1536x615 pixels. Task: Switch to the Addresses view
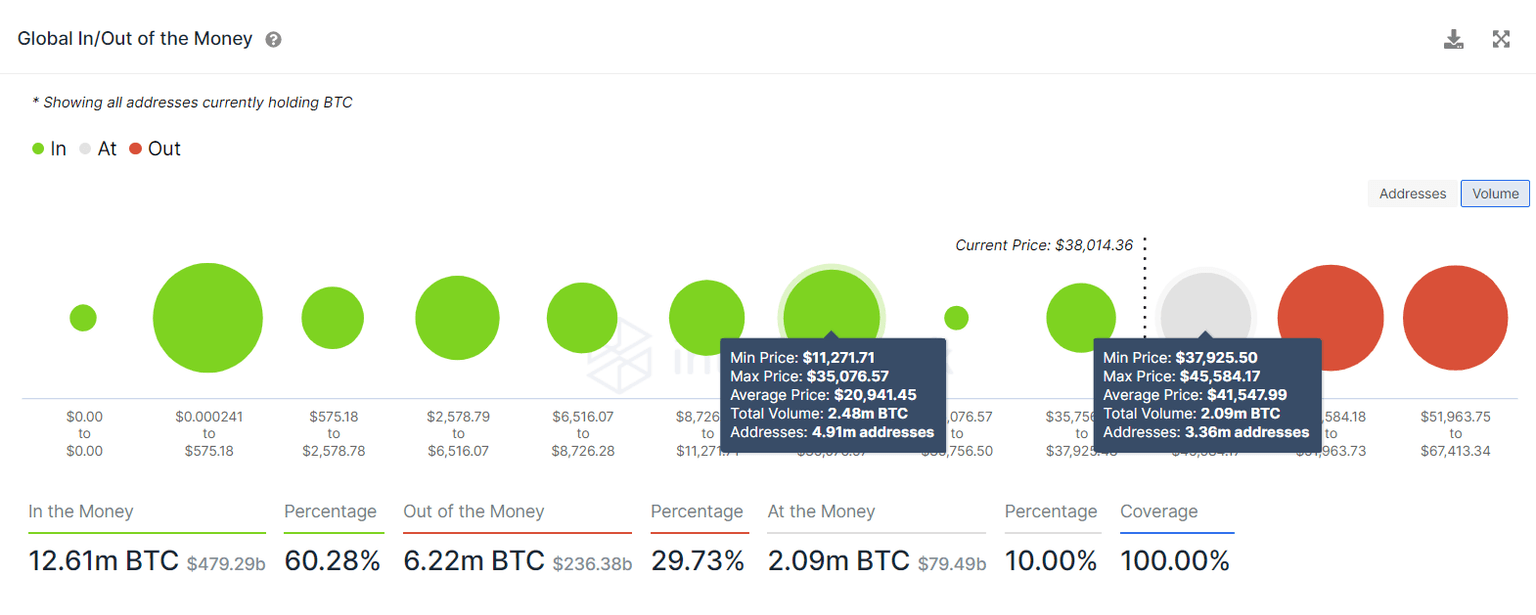[x=1412, y=194]
